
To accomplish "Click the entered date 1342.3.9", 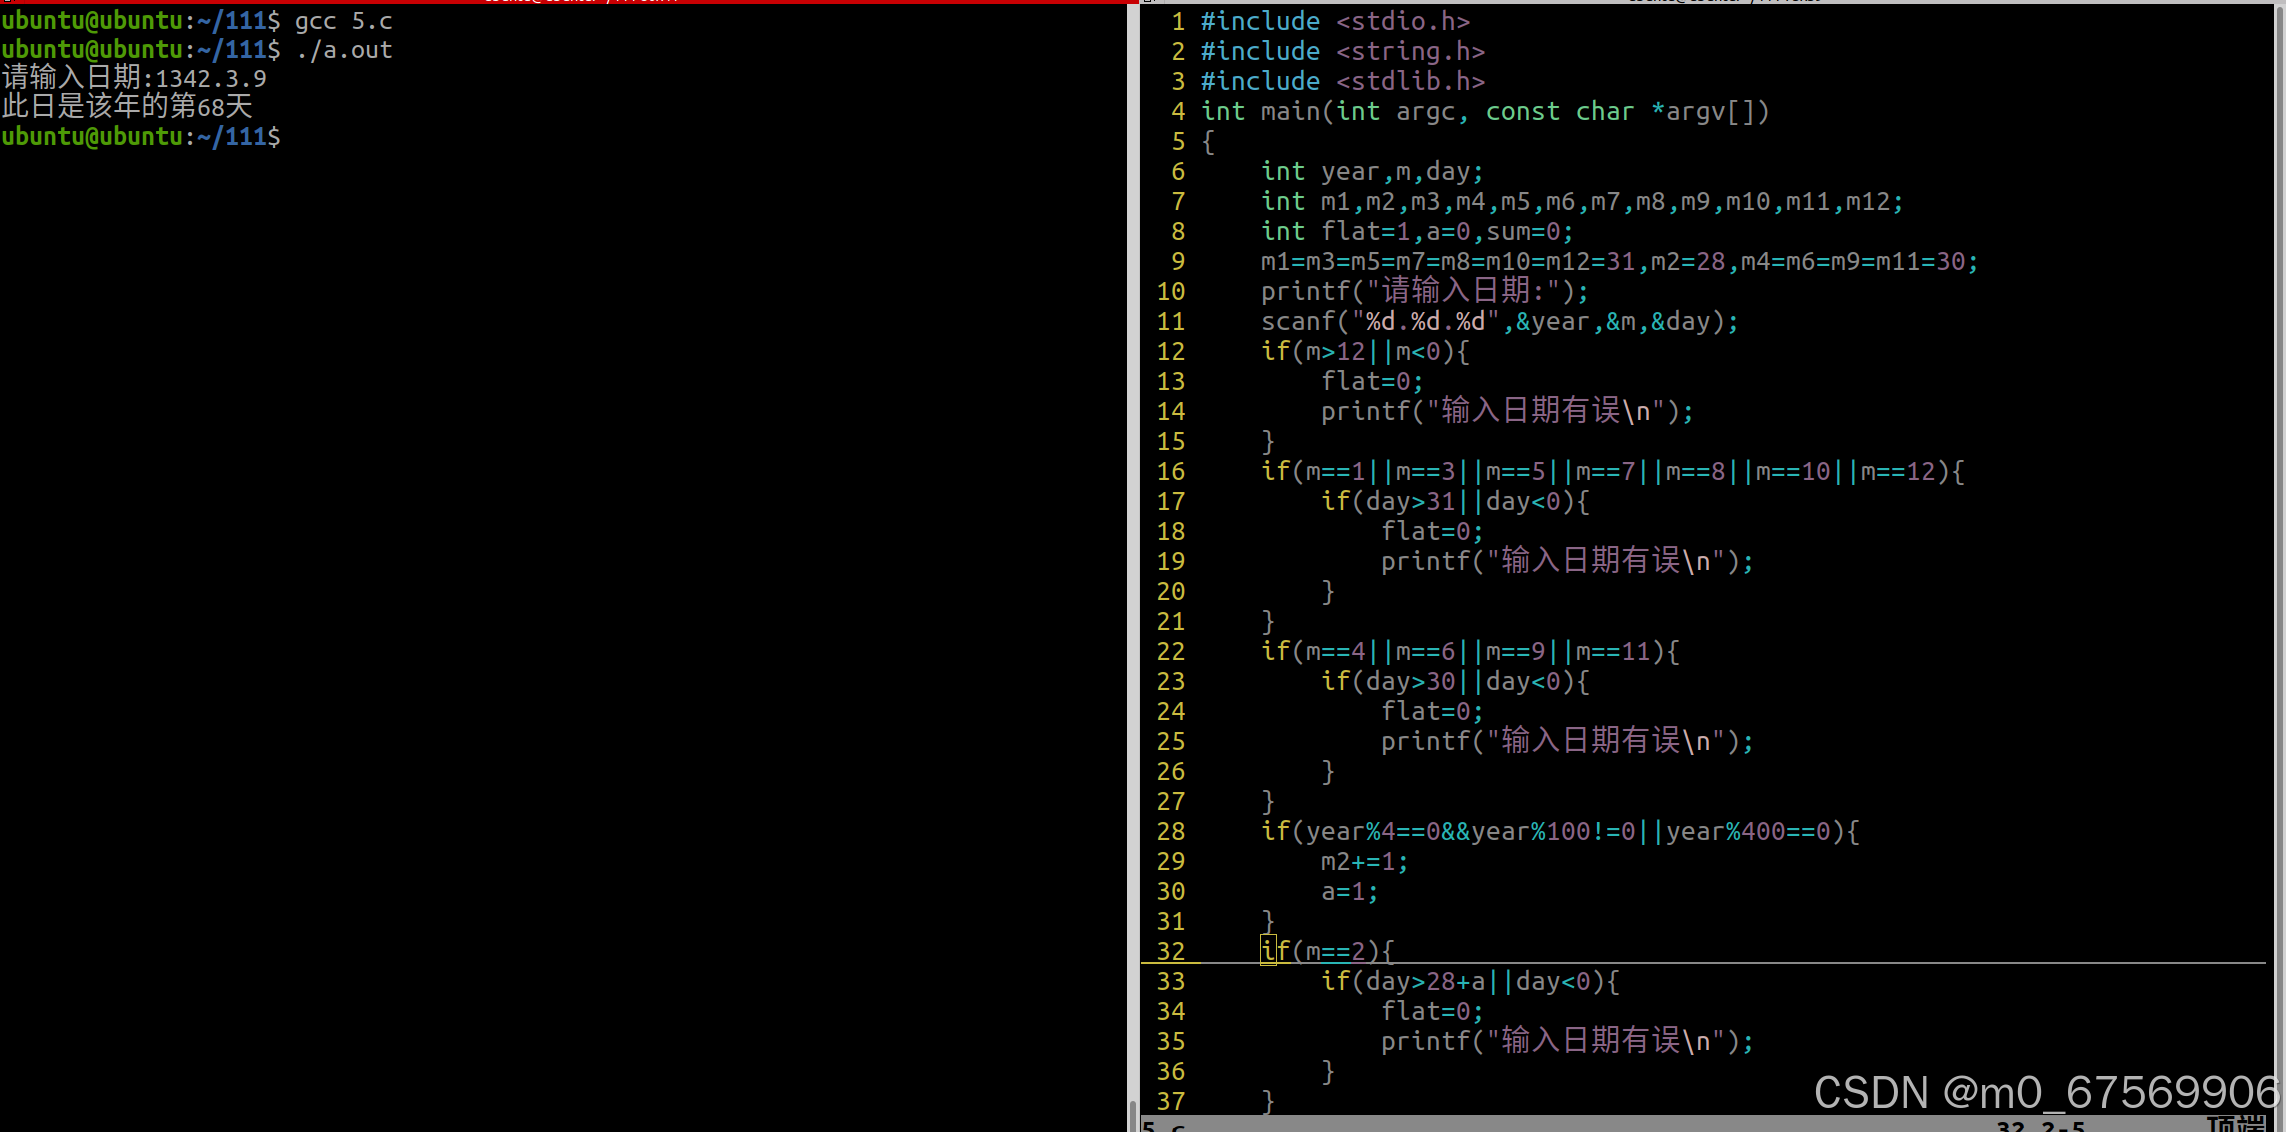I will click(211, 79).
